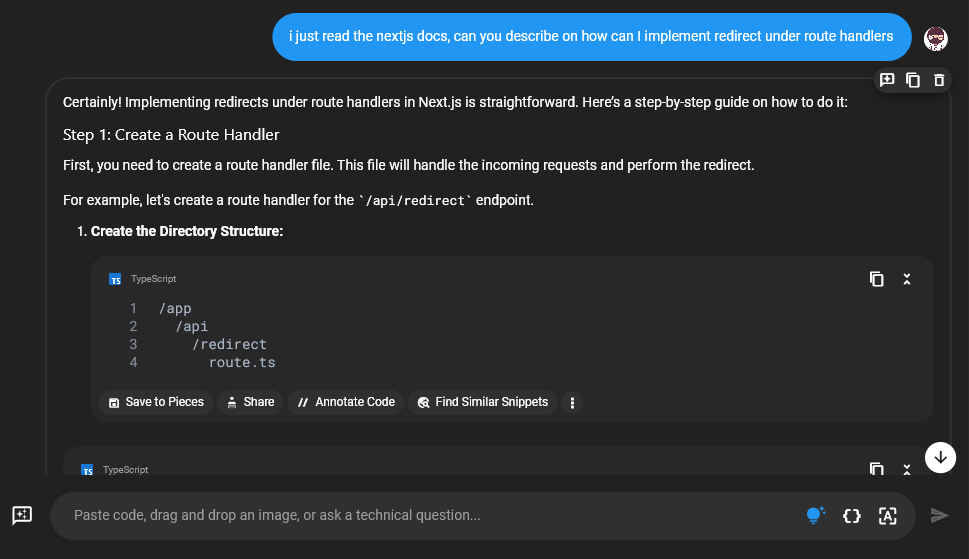Share the code snippet

(x=250, y=402)
